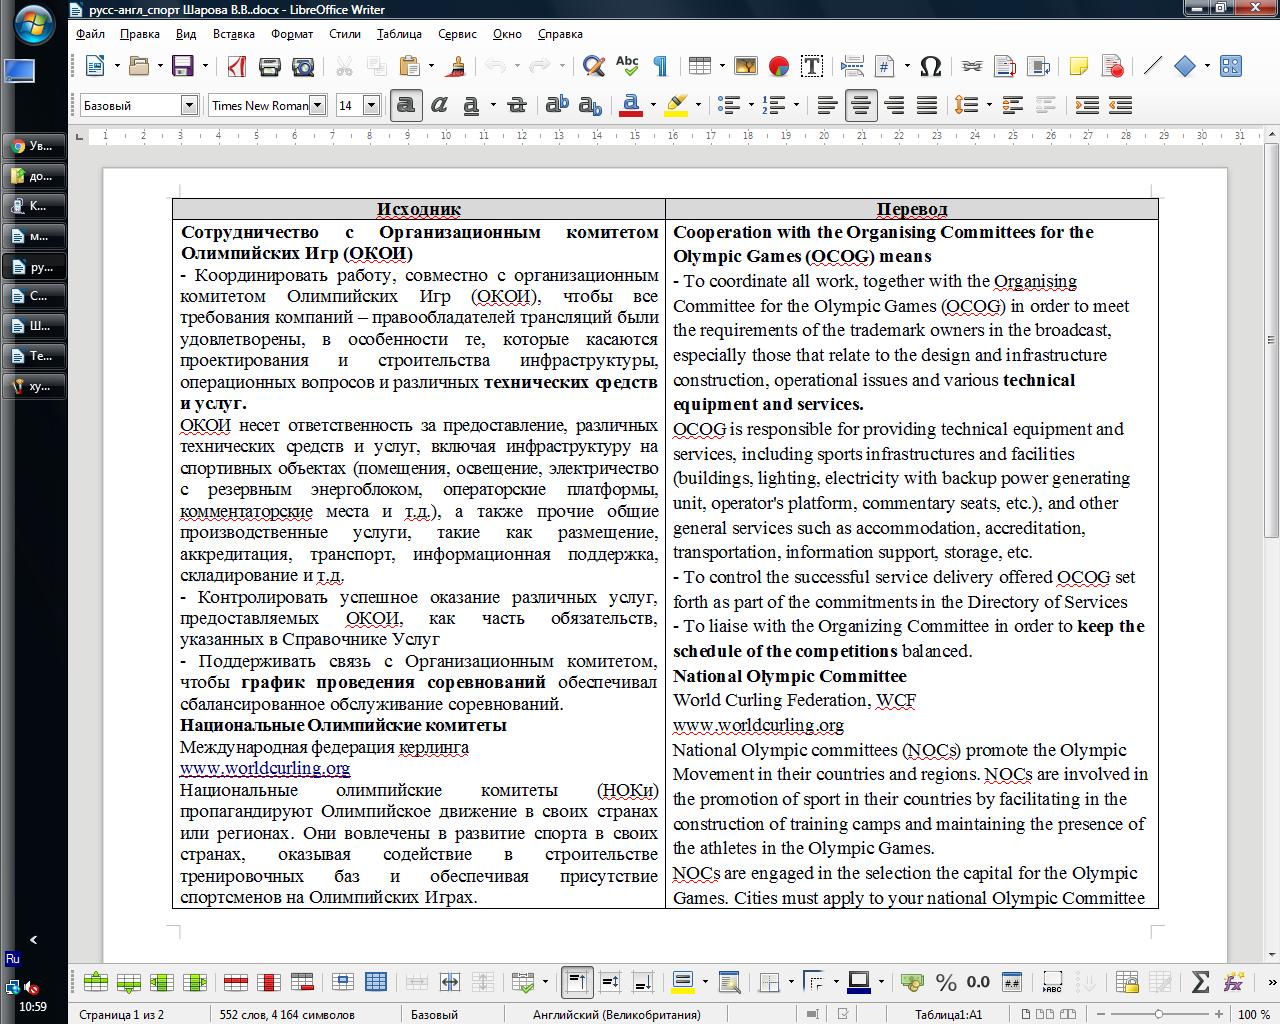Toggle formatting marks pilcrow button
Viewport: 1280px width, 1024px height.
coord(660,66)
